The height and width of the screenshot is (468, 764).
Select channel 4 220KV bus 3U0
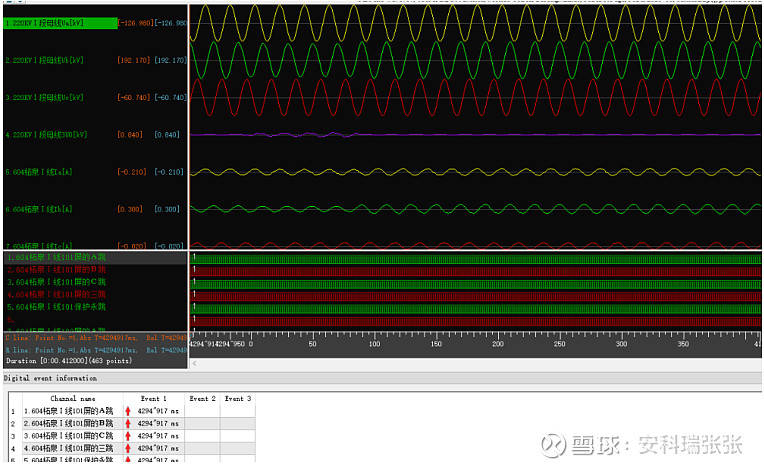click(45, 134)
